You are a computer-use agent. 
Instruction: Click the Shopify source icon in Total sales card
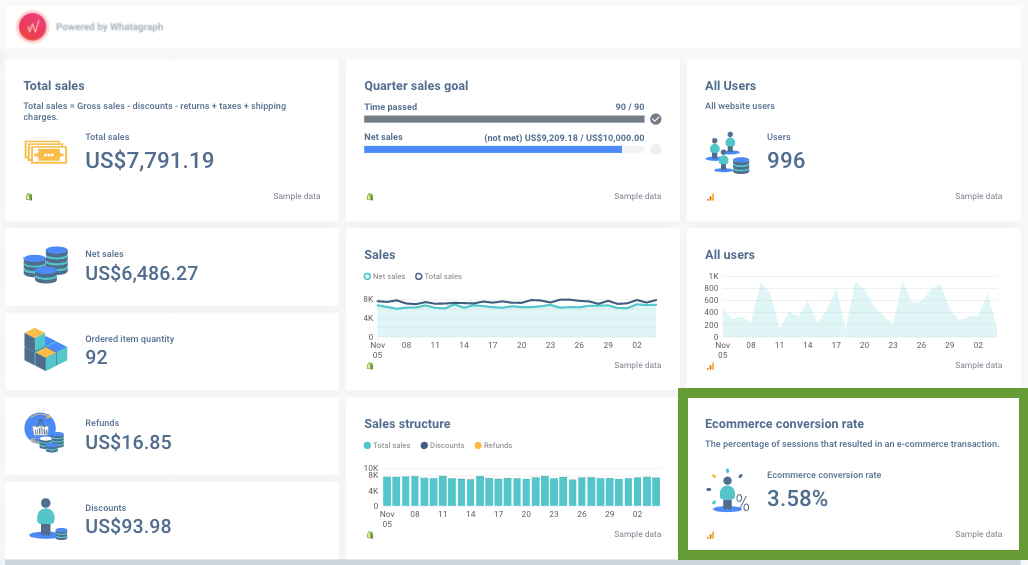click(x=29, y=197)
